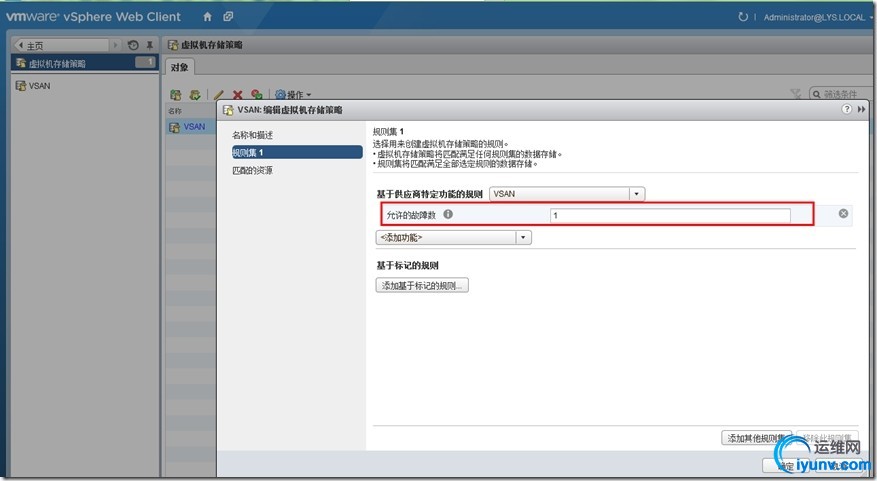The image size is (877, 481).
Task: Remove the 允许的故障数 rule
Action: pos(843,213)
